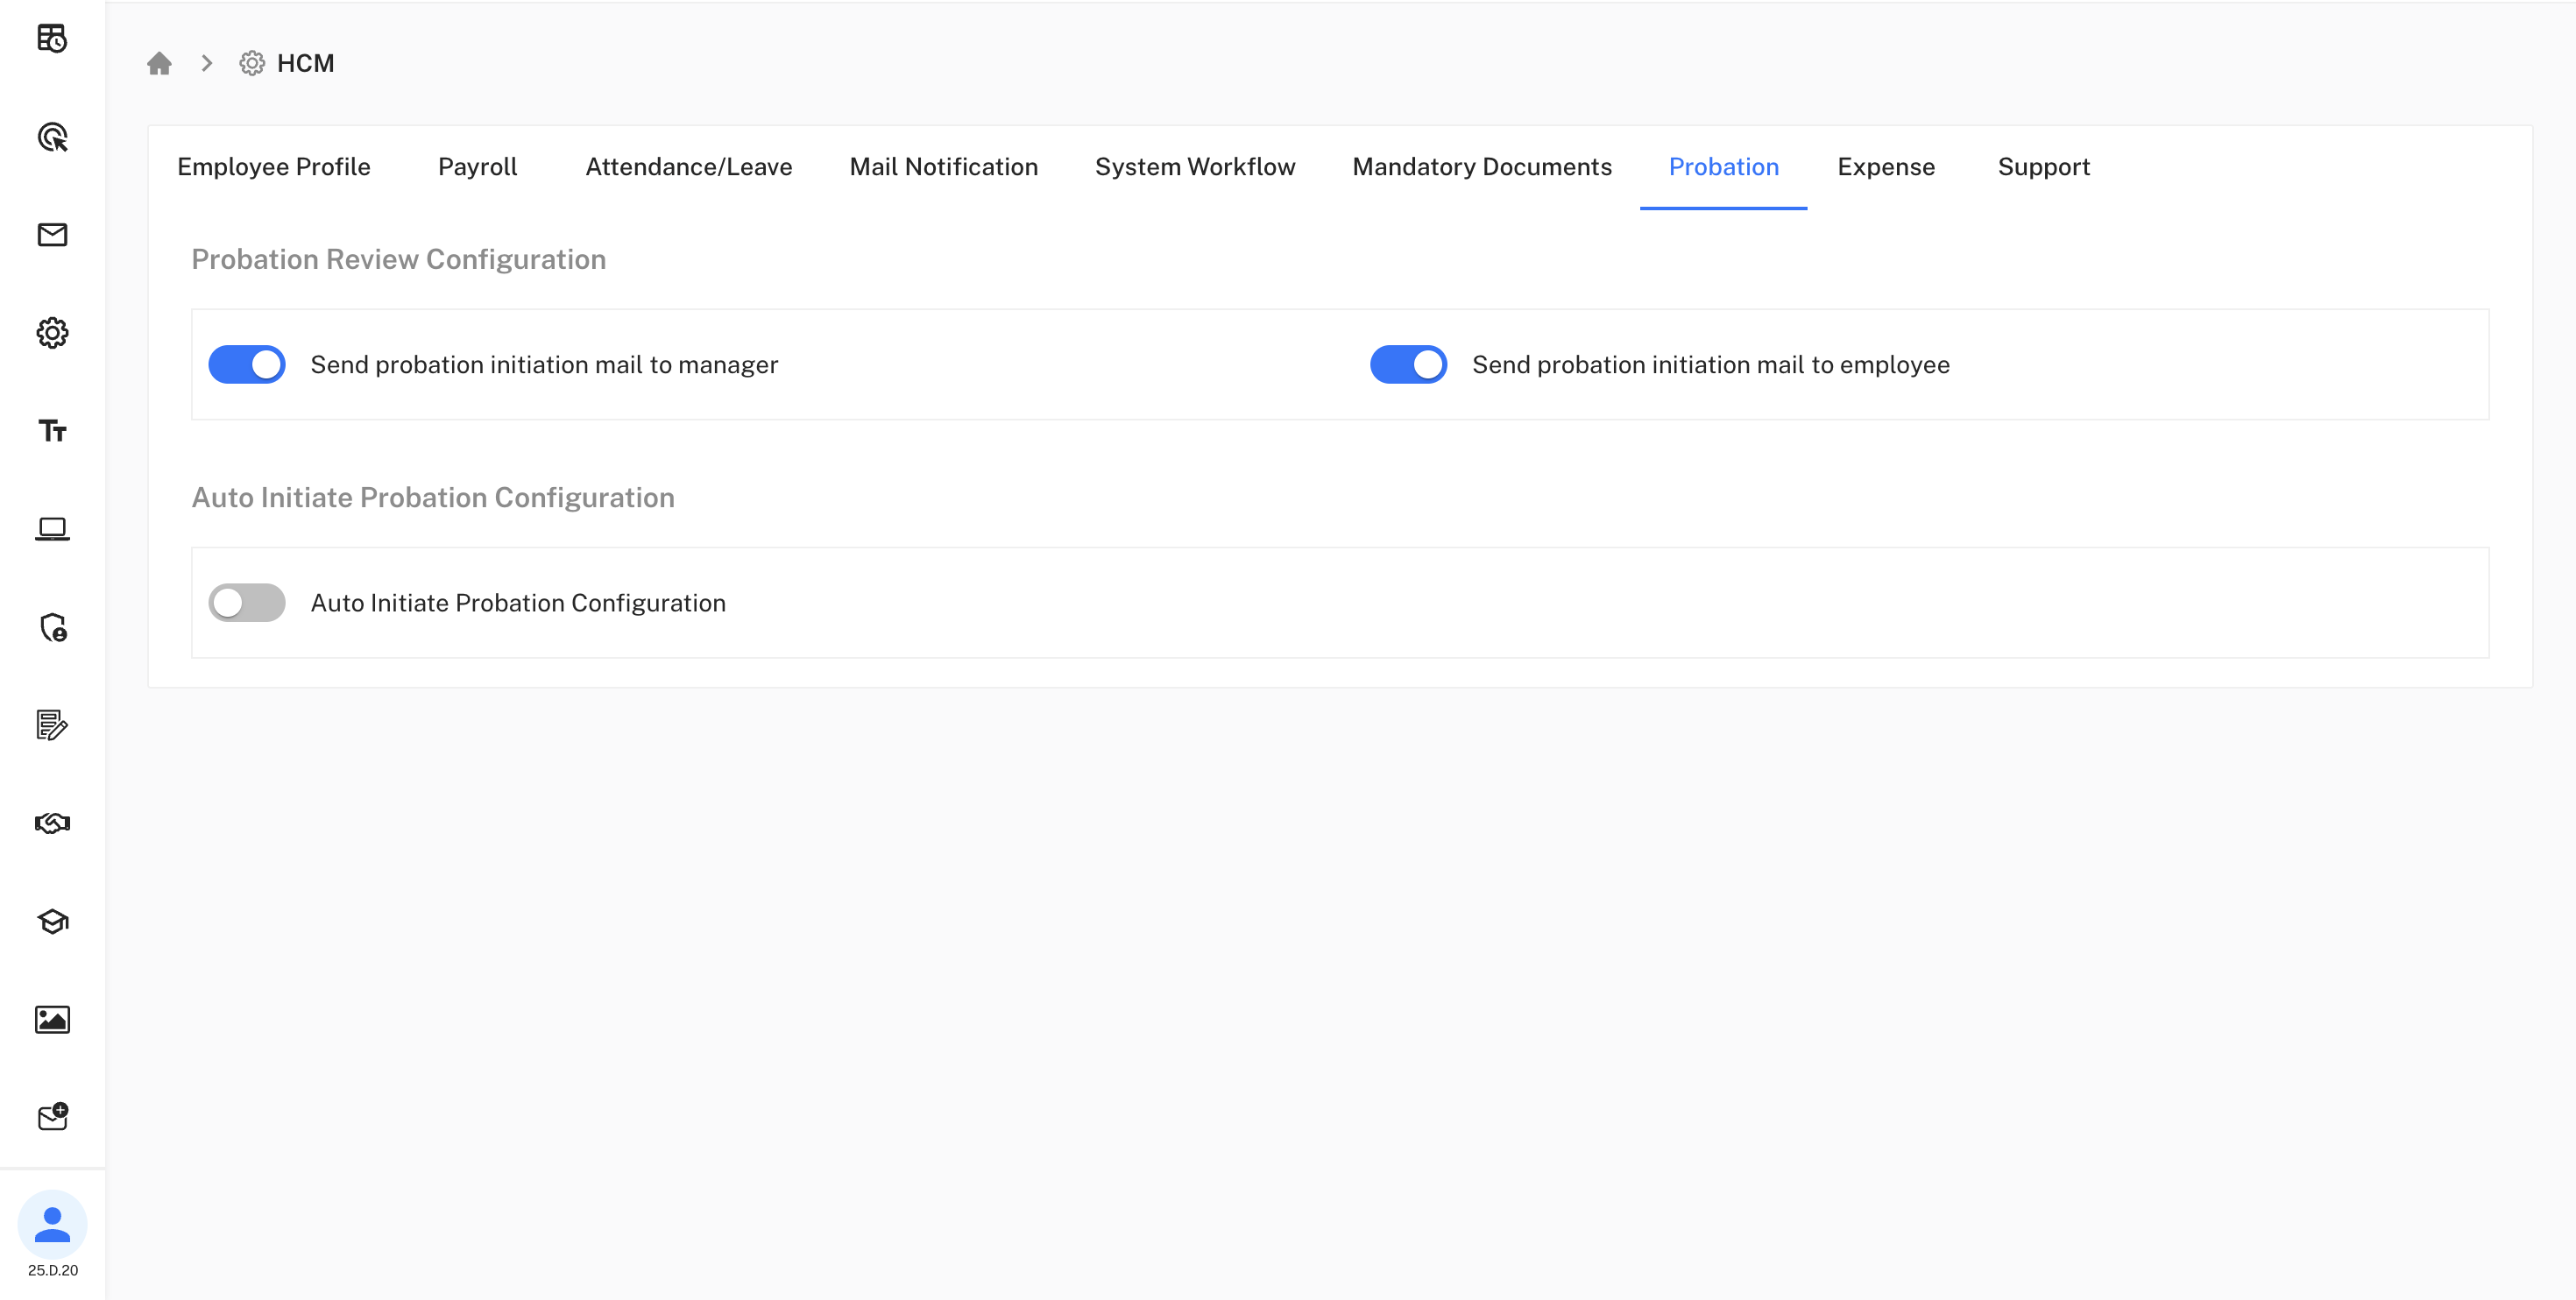
Task: Click the HCM breadcrumb link
Action: (304, 64)
